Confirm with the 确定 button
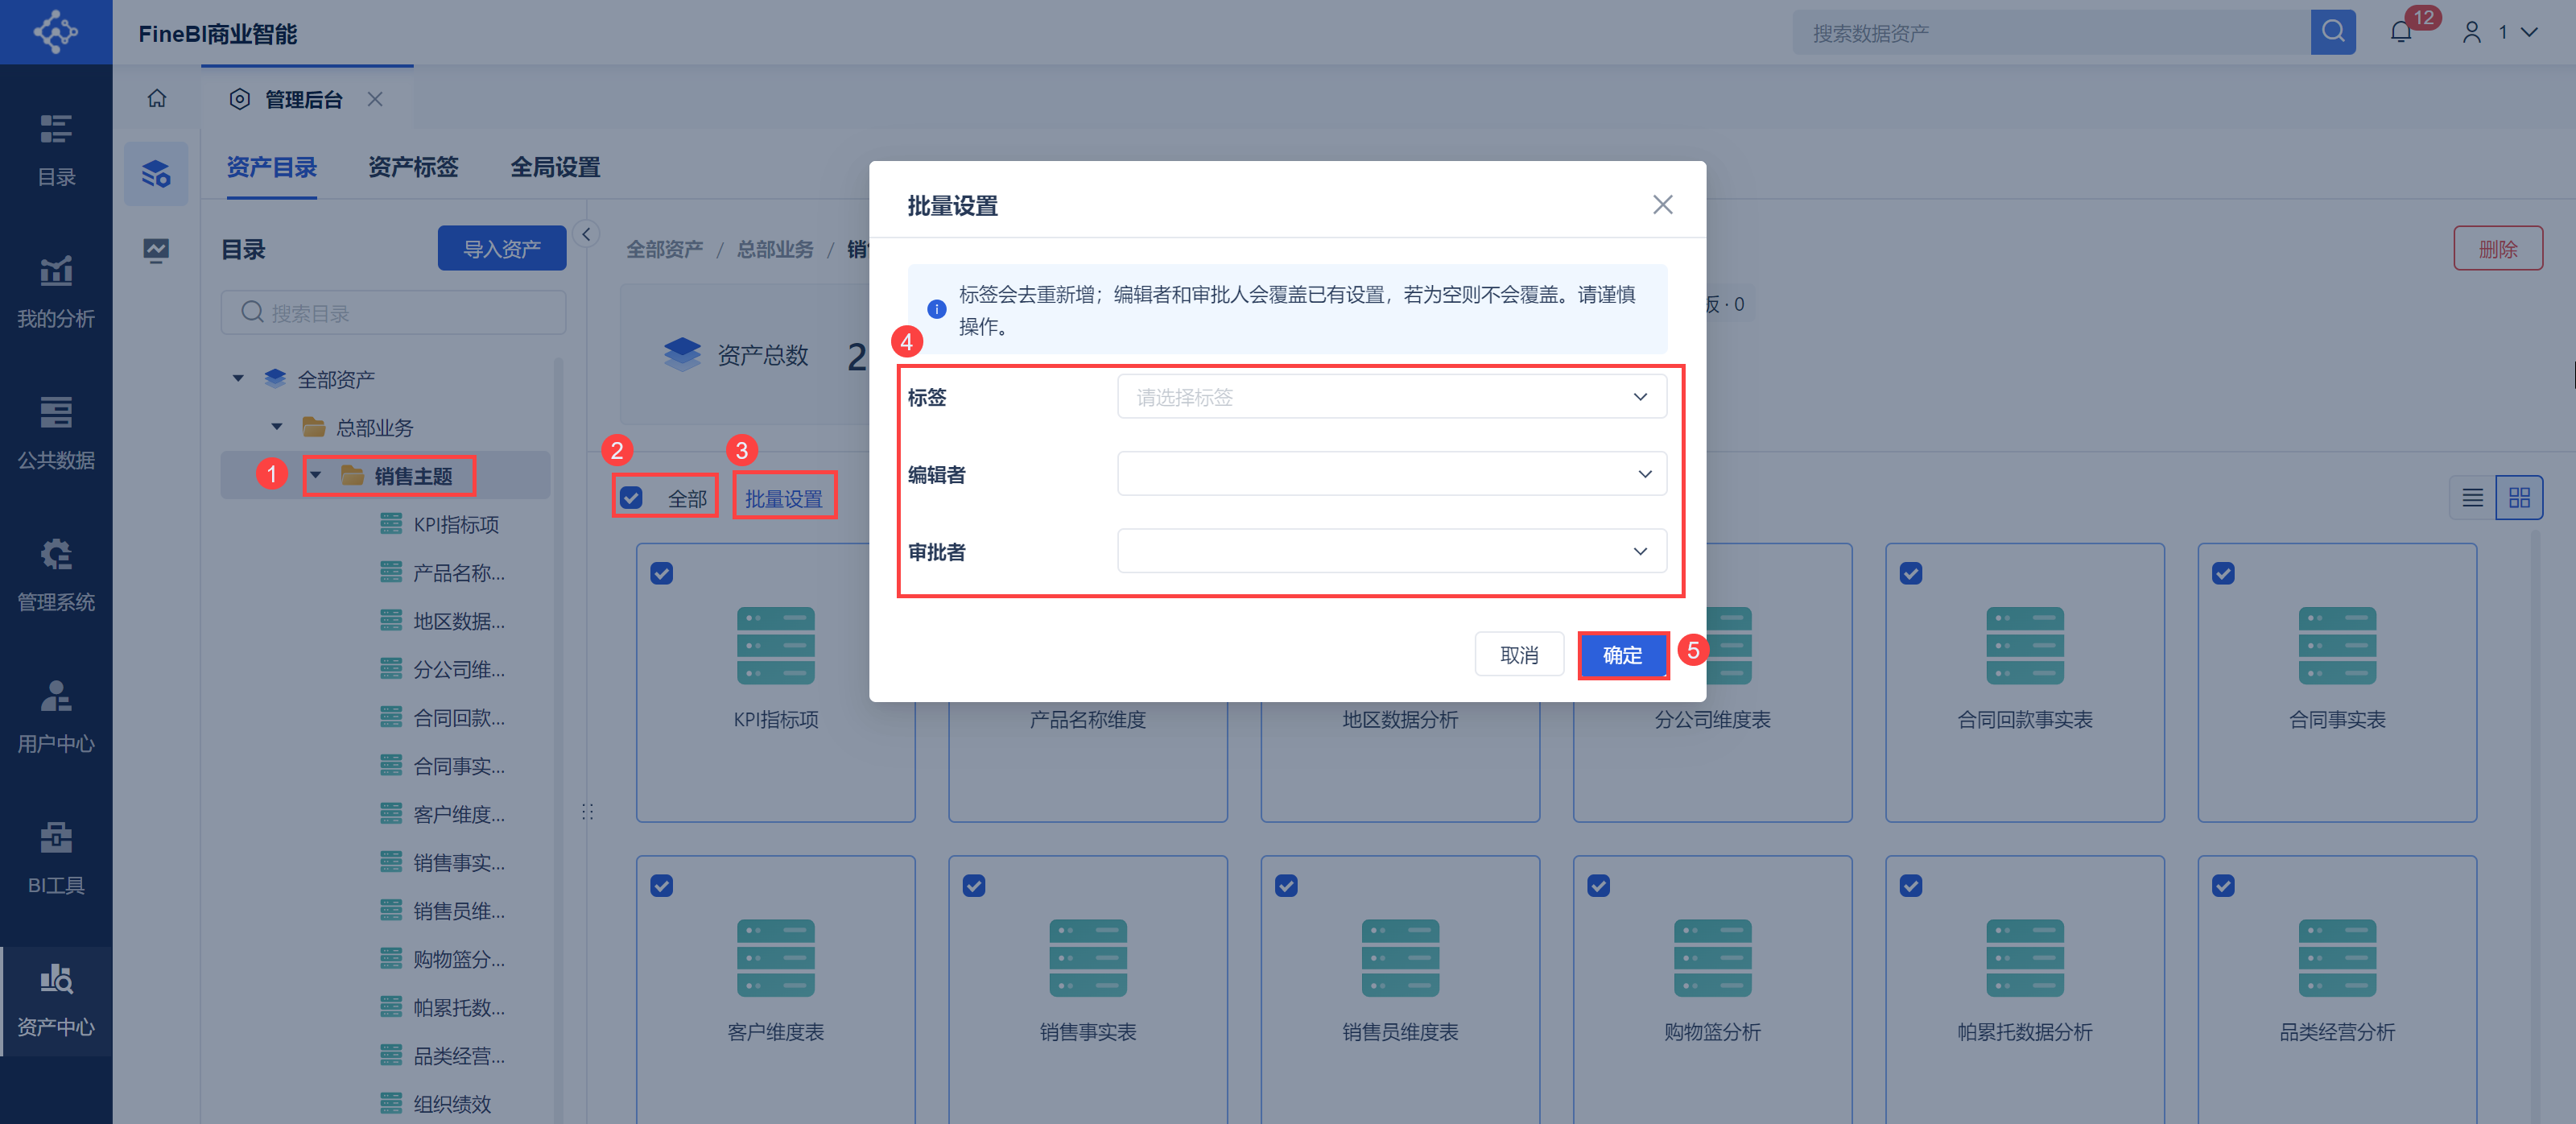The height and width of the screenshot is (1124, 2576). click(1622, 655)
